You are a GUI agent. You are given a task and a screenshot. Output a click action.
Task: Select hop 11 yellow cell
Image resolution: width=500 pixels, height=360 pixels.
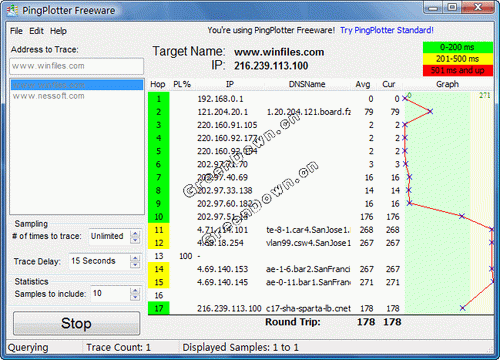[159, 230]
